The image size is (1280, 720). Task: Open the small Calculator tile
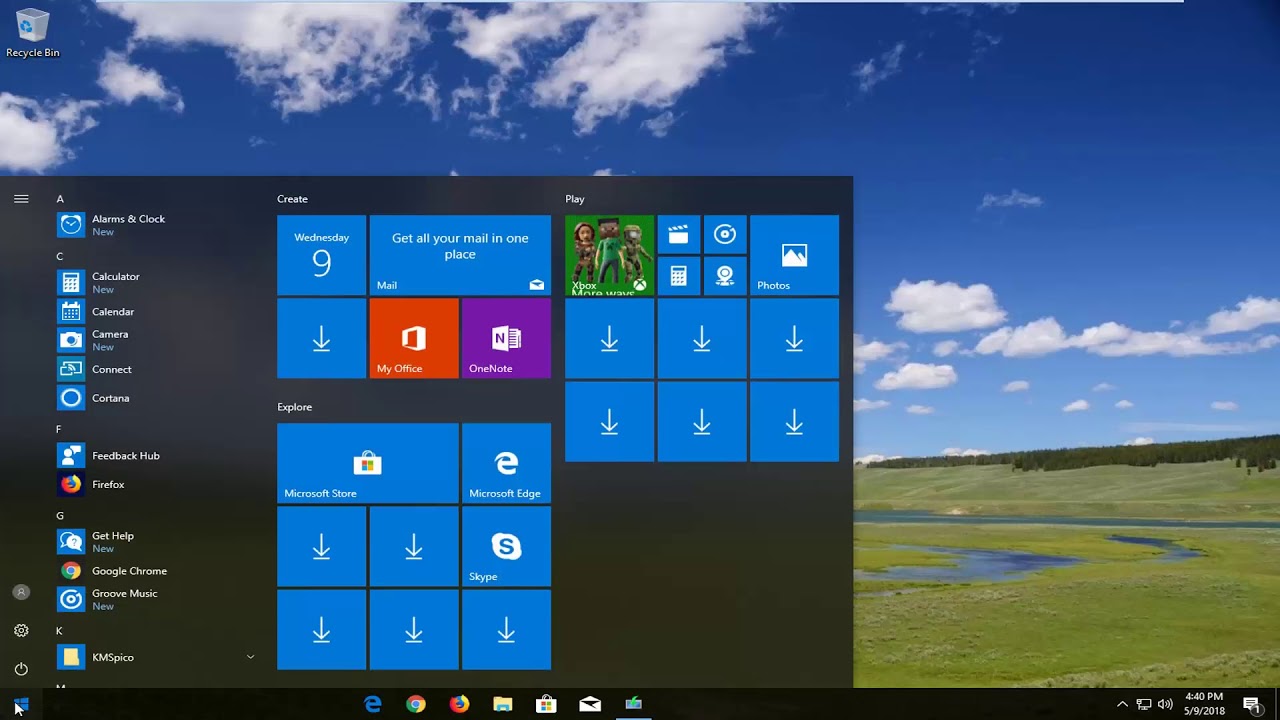tap(679, 276)
